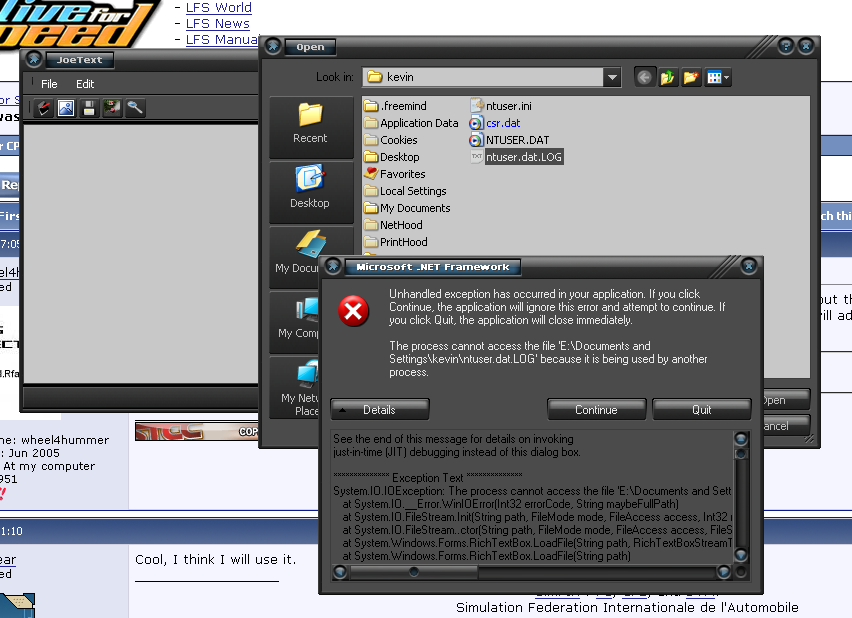
Task: Select the Cookies folder
Action: click(391, 140)
